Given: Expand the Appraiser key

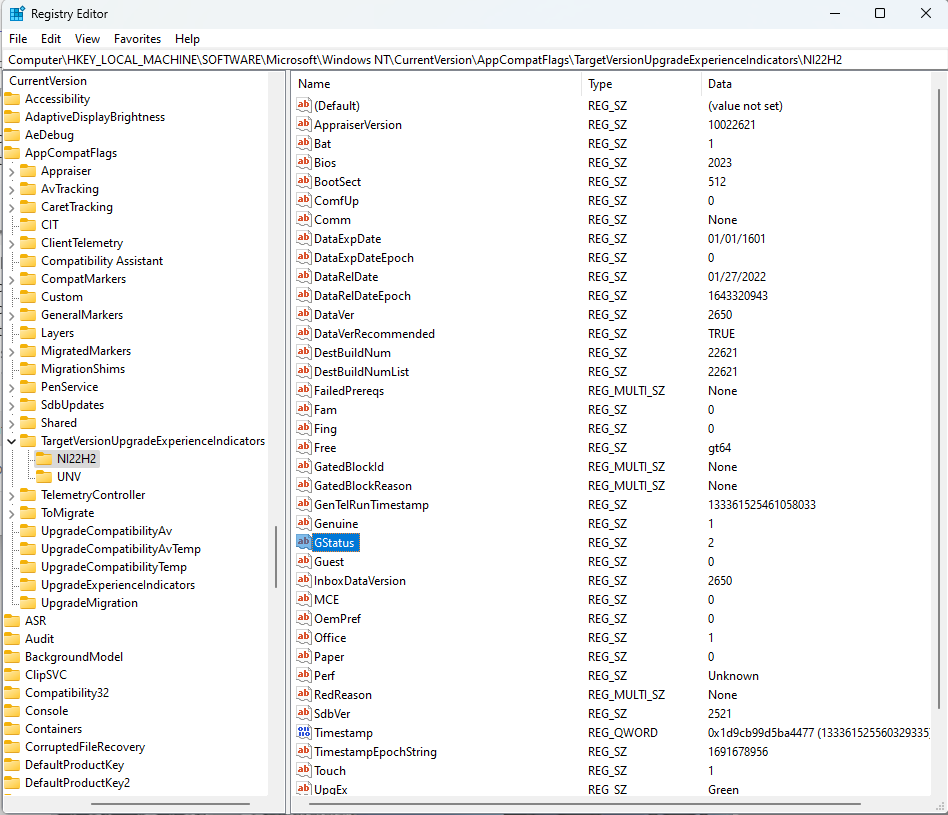Looking at the screenshot, I should pyautogui.click(x=11, y=172).
